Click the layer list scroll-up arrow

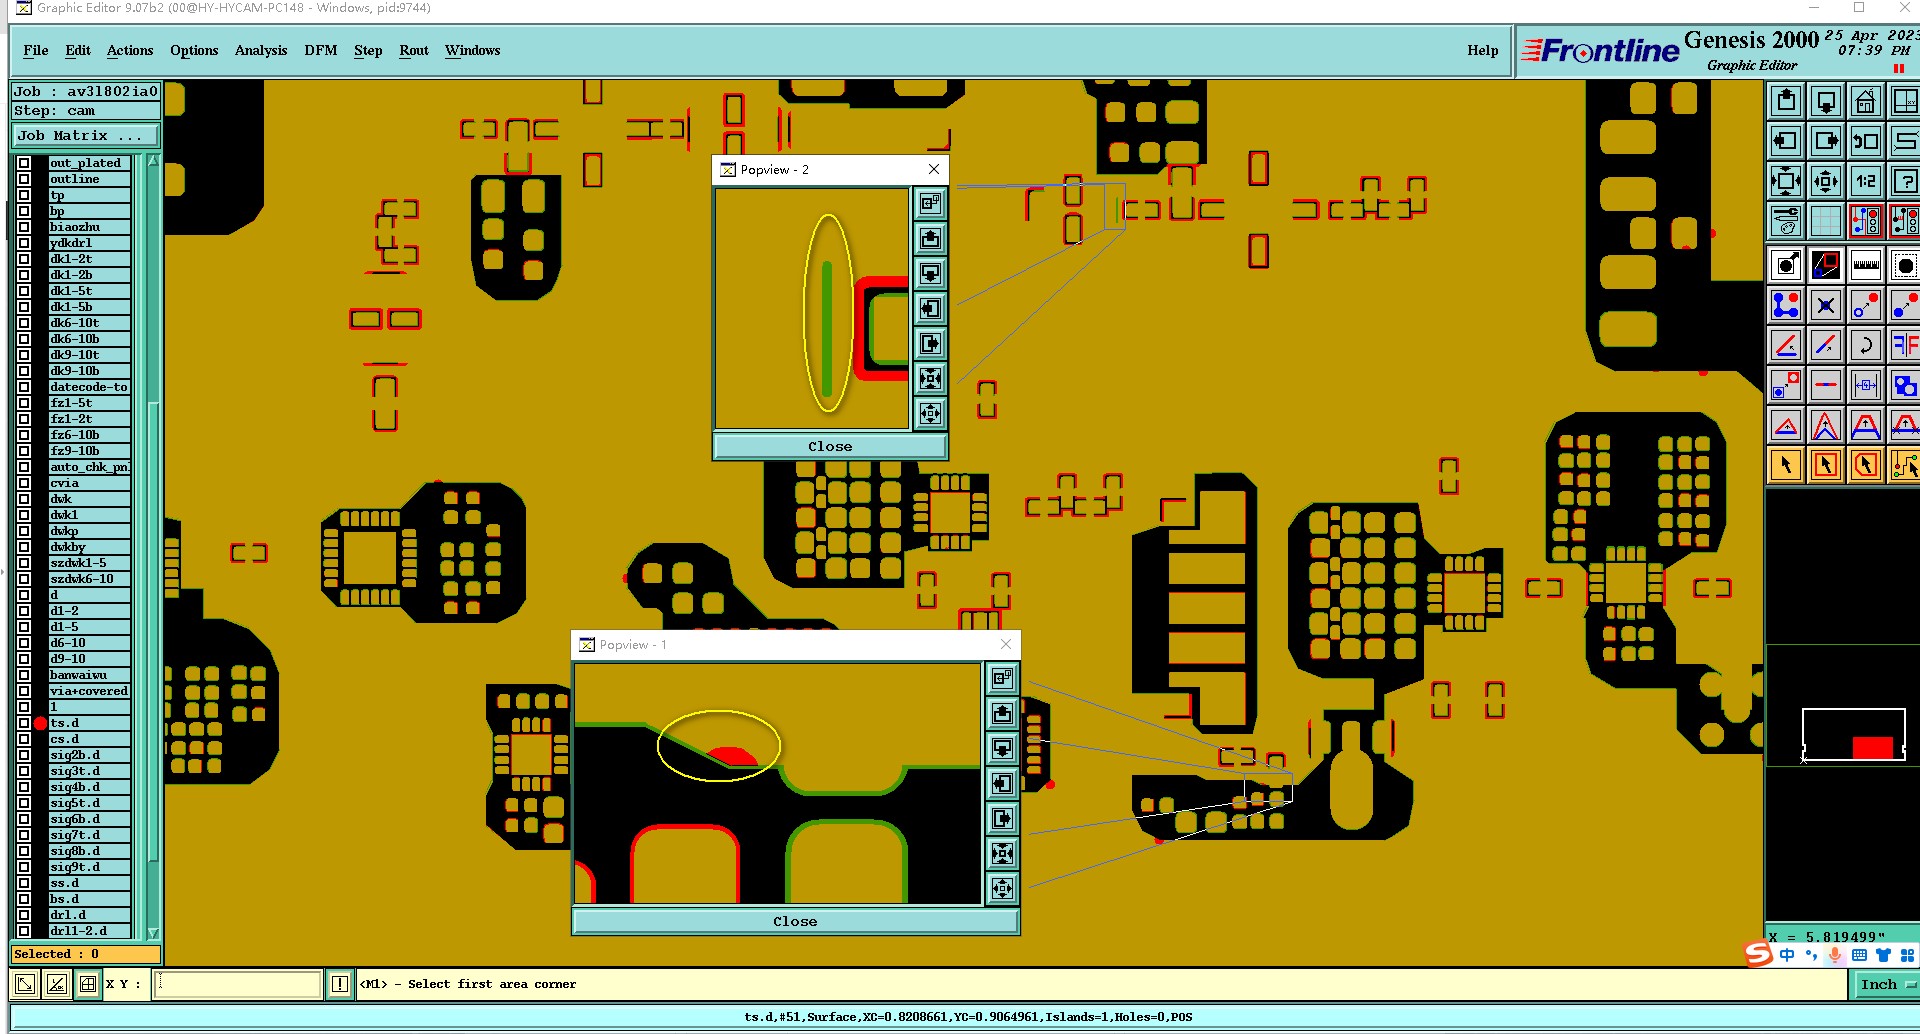click(153, 161)
